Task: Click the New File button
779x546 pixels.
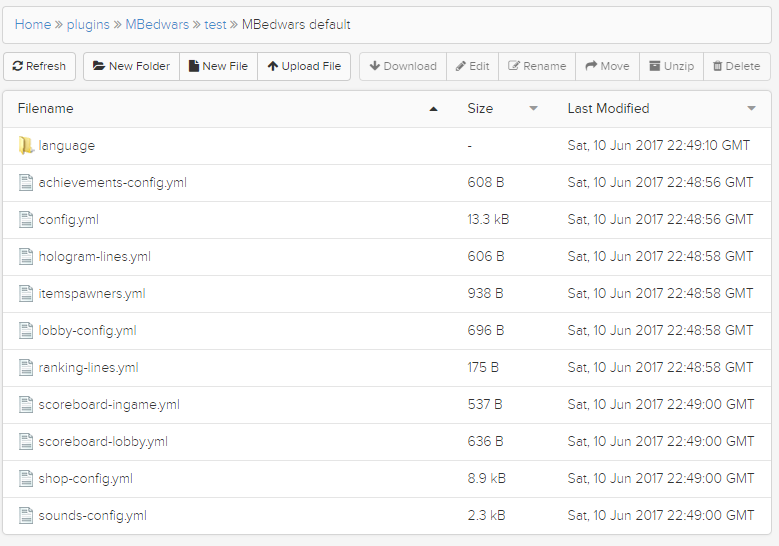Action: pyautogui.click(x=218, y=66)
